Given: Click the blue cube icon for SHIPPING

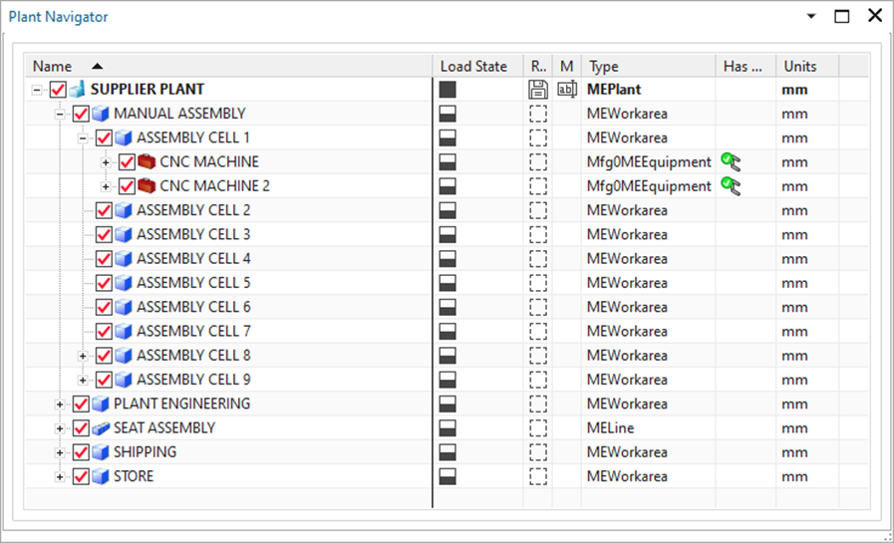Looking at the screenshot, I should click(x=101, y=452).
